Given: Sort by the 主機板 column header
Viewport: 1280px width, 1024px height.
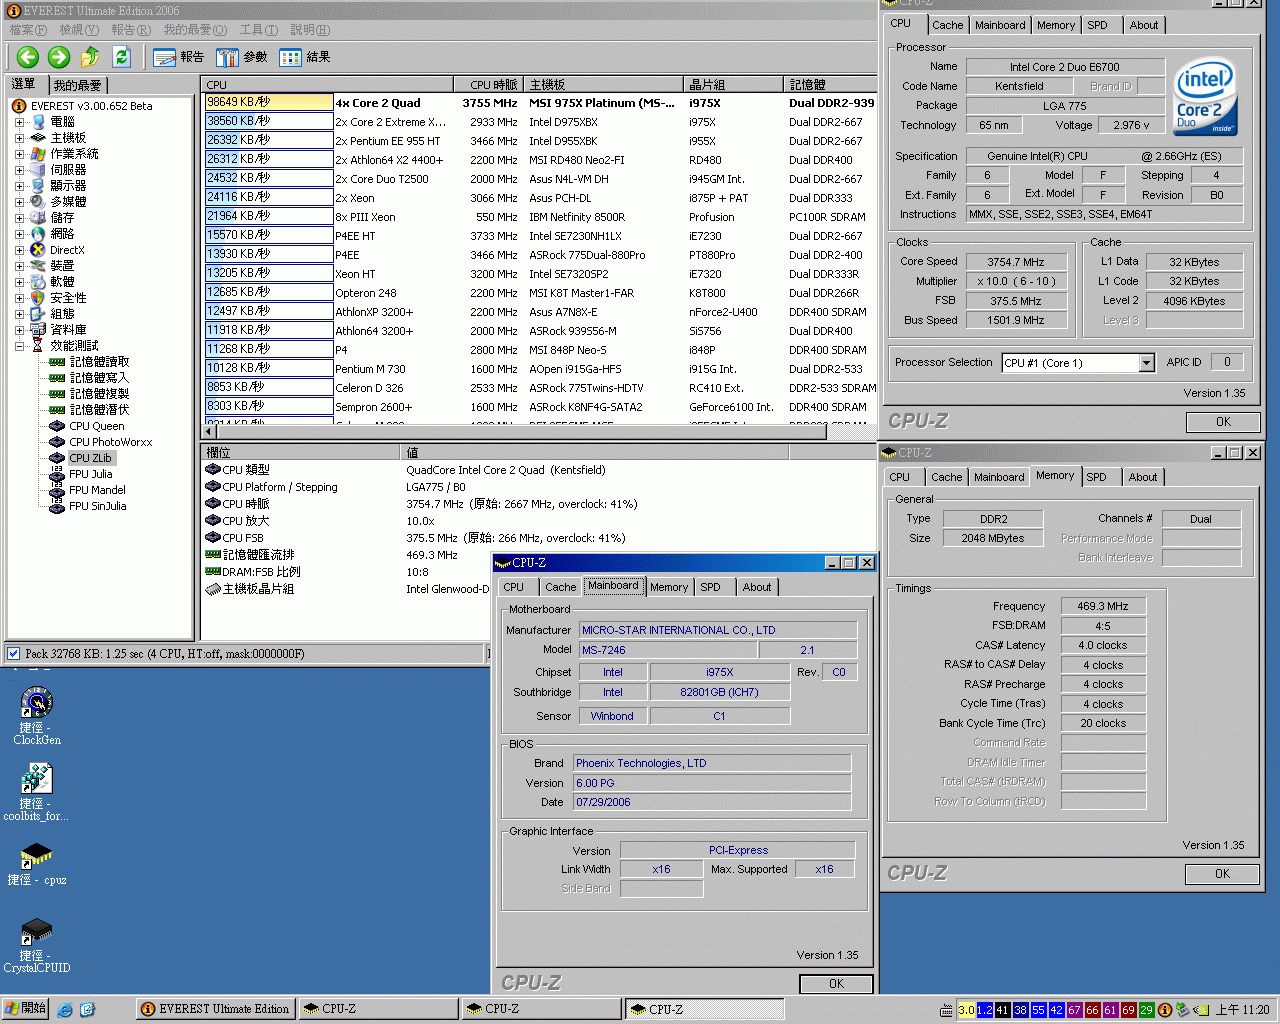Looking at the screenshot, I should pos(606,85).
